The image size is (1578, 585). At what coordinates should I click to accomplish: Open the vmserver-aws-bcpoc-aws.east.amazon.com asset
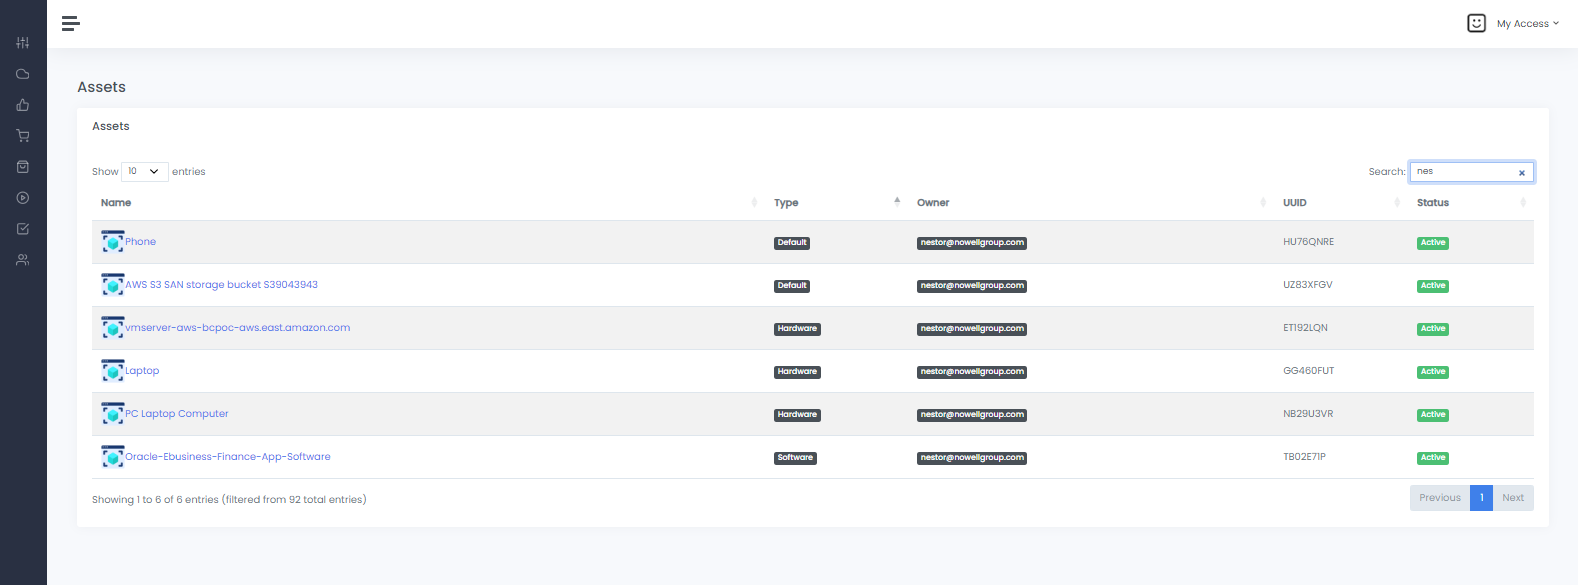tap(237, 328)
